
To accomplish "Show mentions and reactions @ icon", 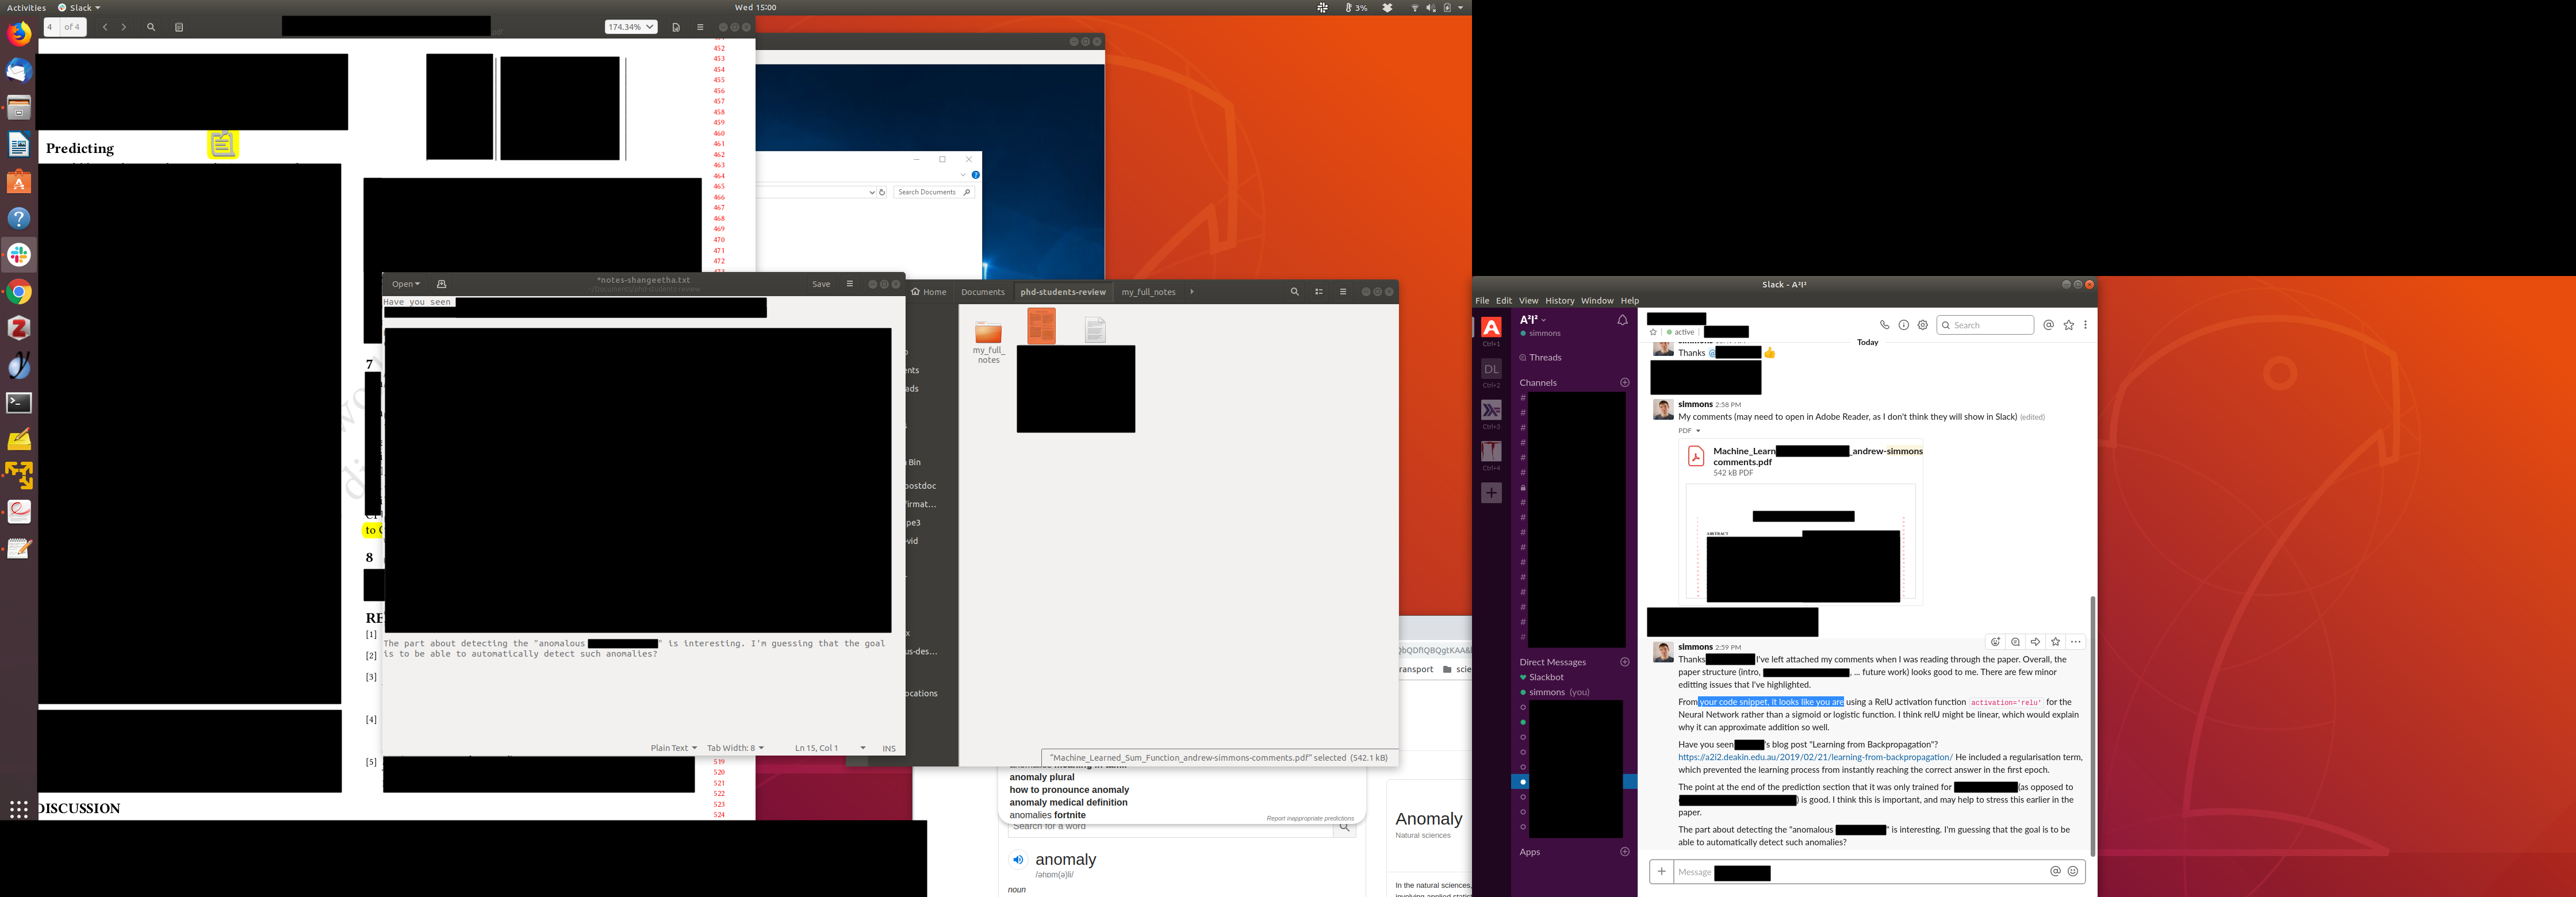I will pos(2048,325).
